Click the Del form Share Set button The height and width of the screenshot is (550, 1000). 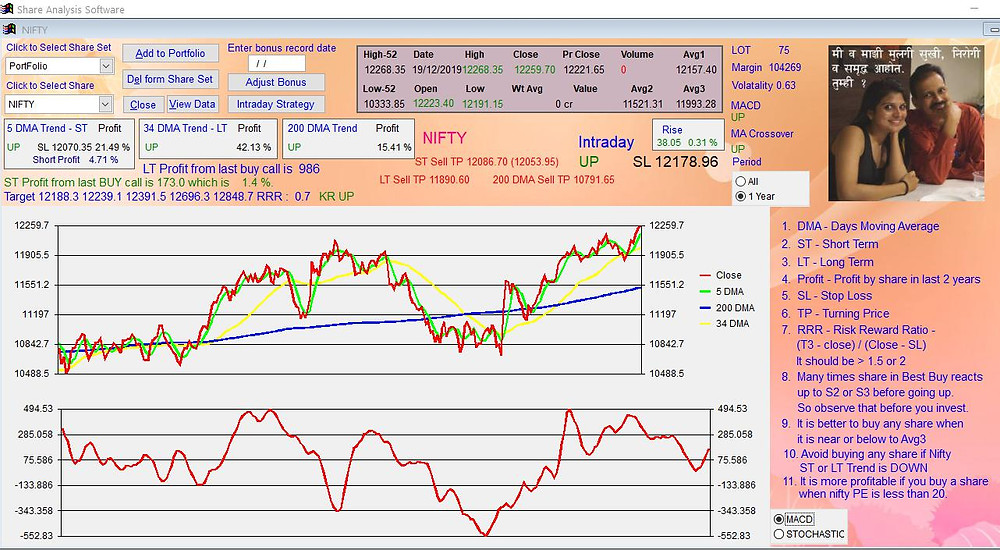170,79
